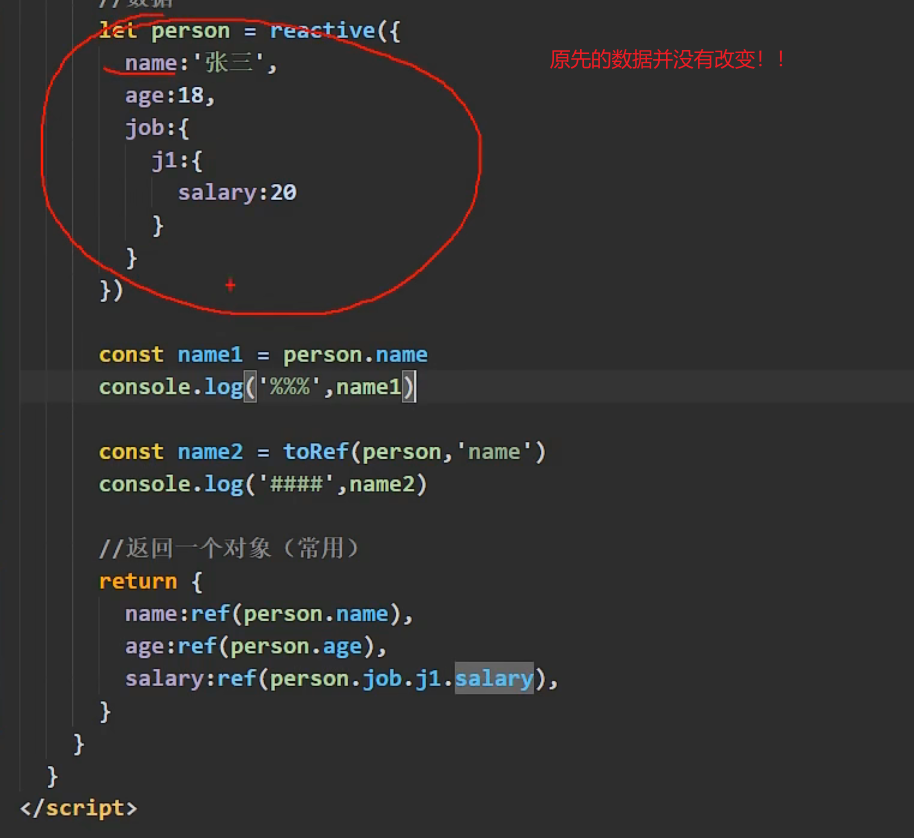The height and width of the screenshot is (838, 914).
Task: Click 'name1' argument in the first console.log
Action: [369, 387]
